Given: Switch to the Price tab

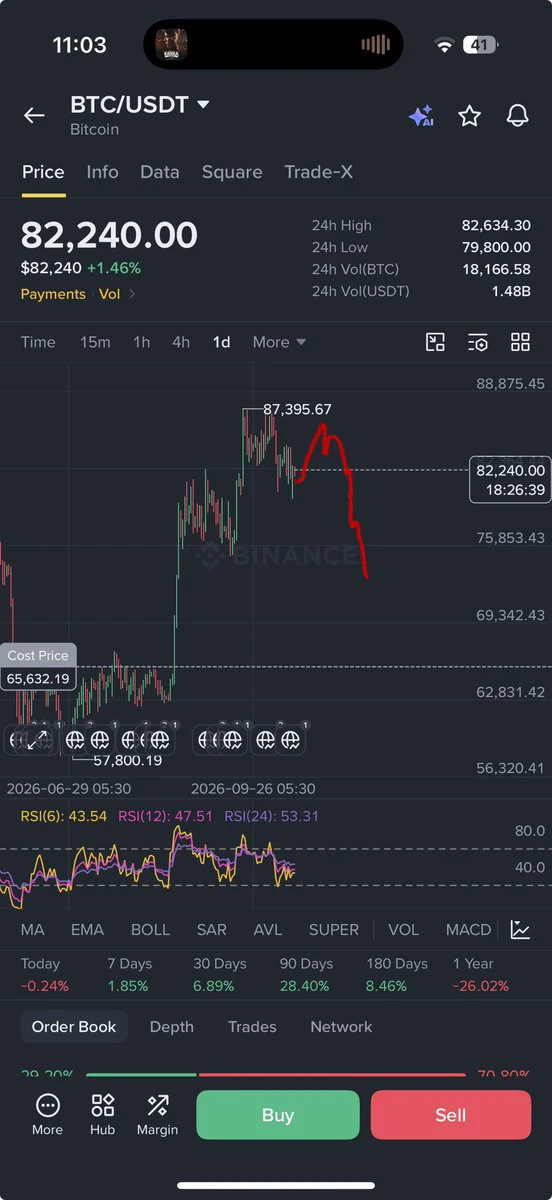Looking at the screenshot, I should click(43, 172).
